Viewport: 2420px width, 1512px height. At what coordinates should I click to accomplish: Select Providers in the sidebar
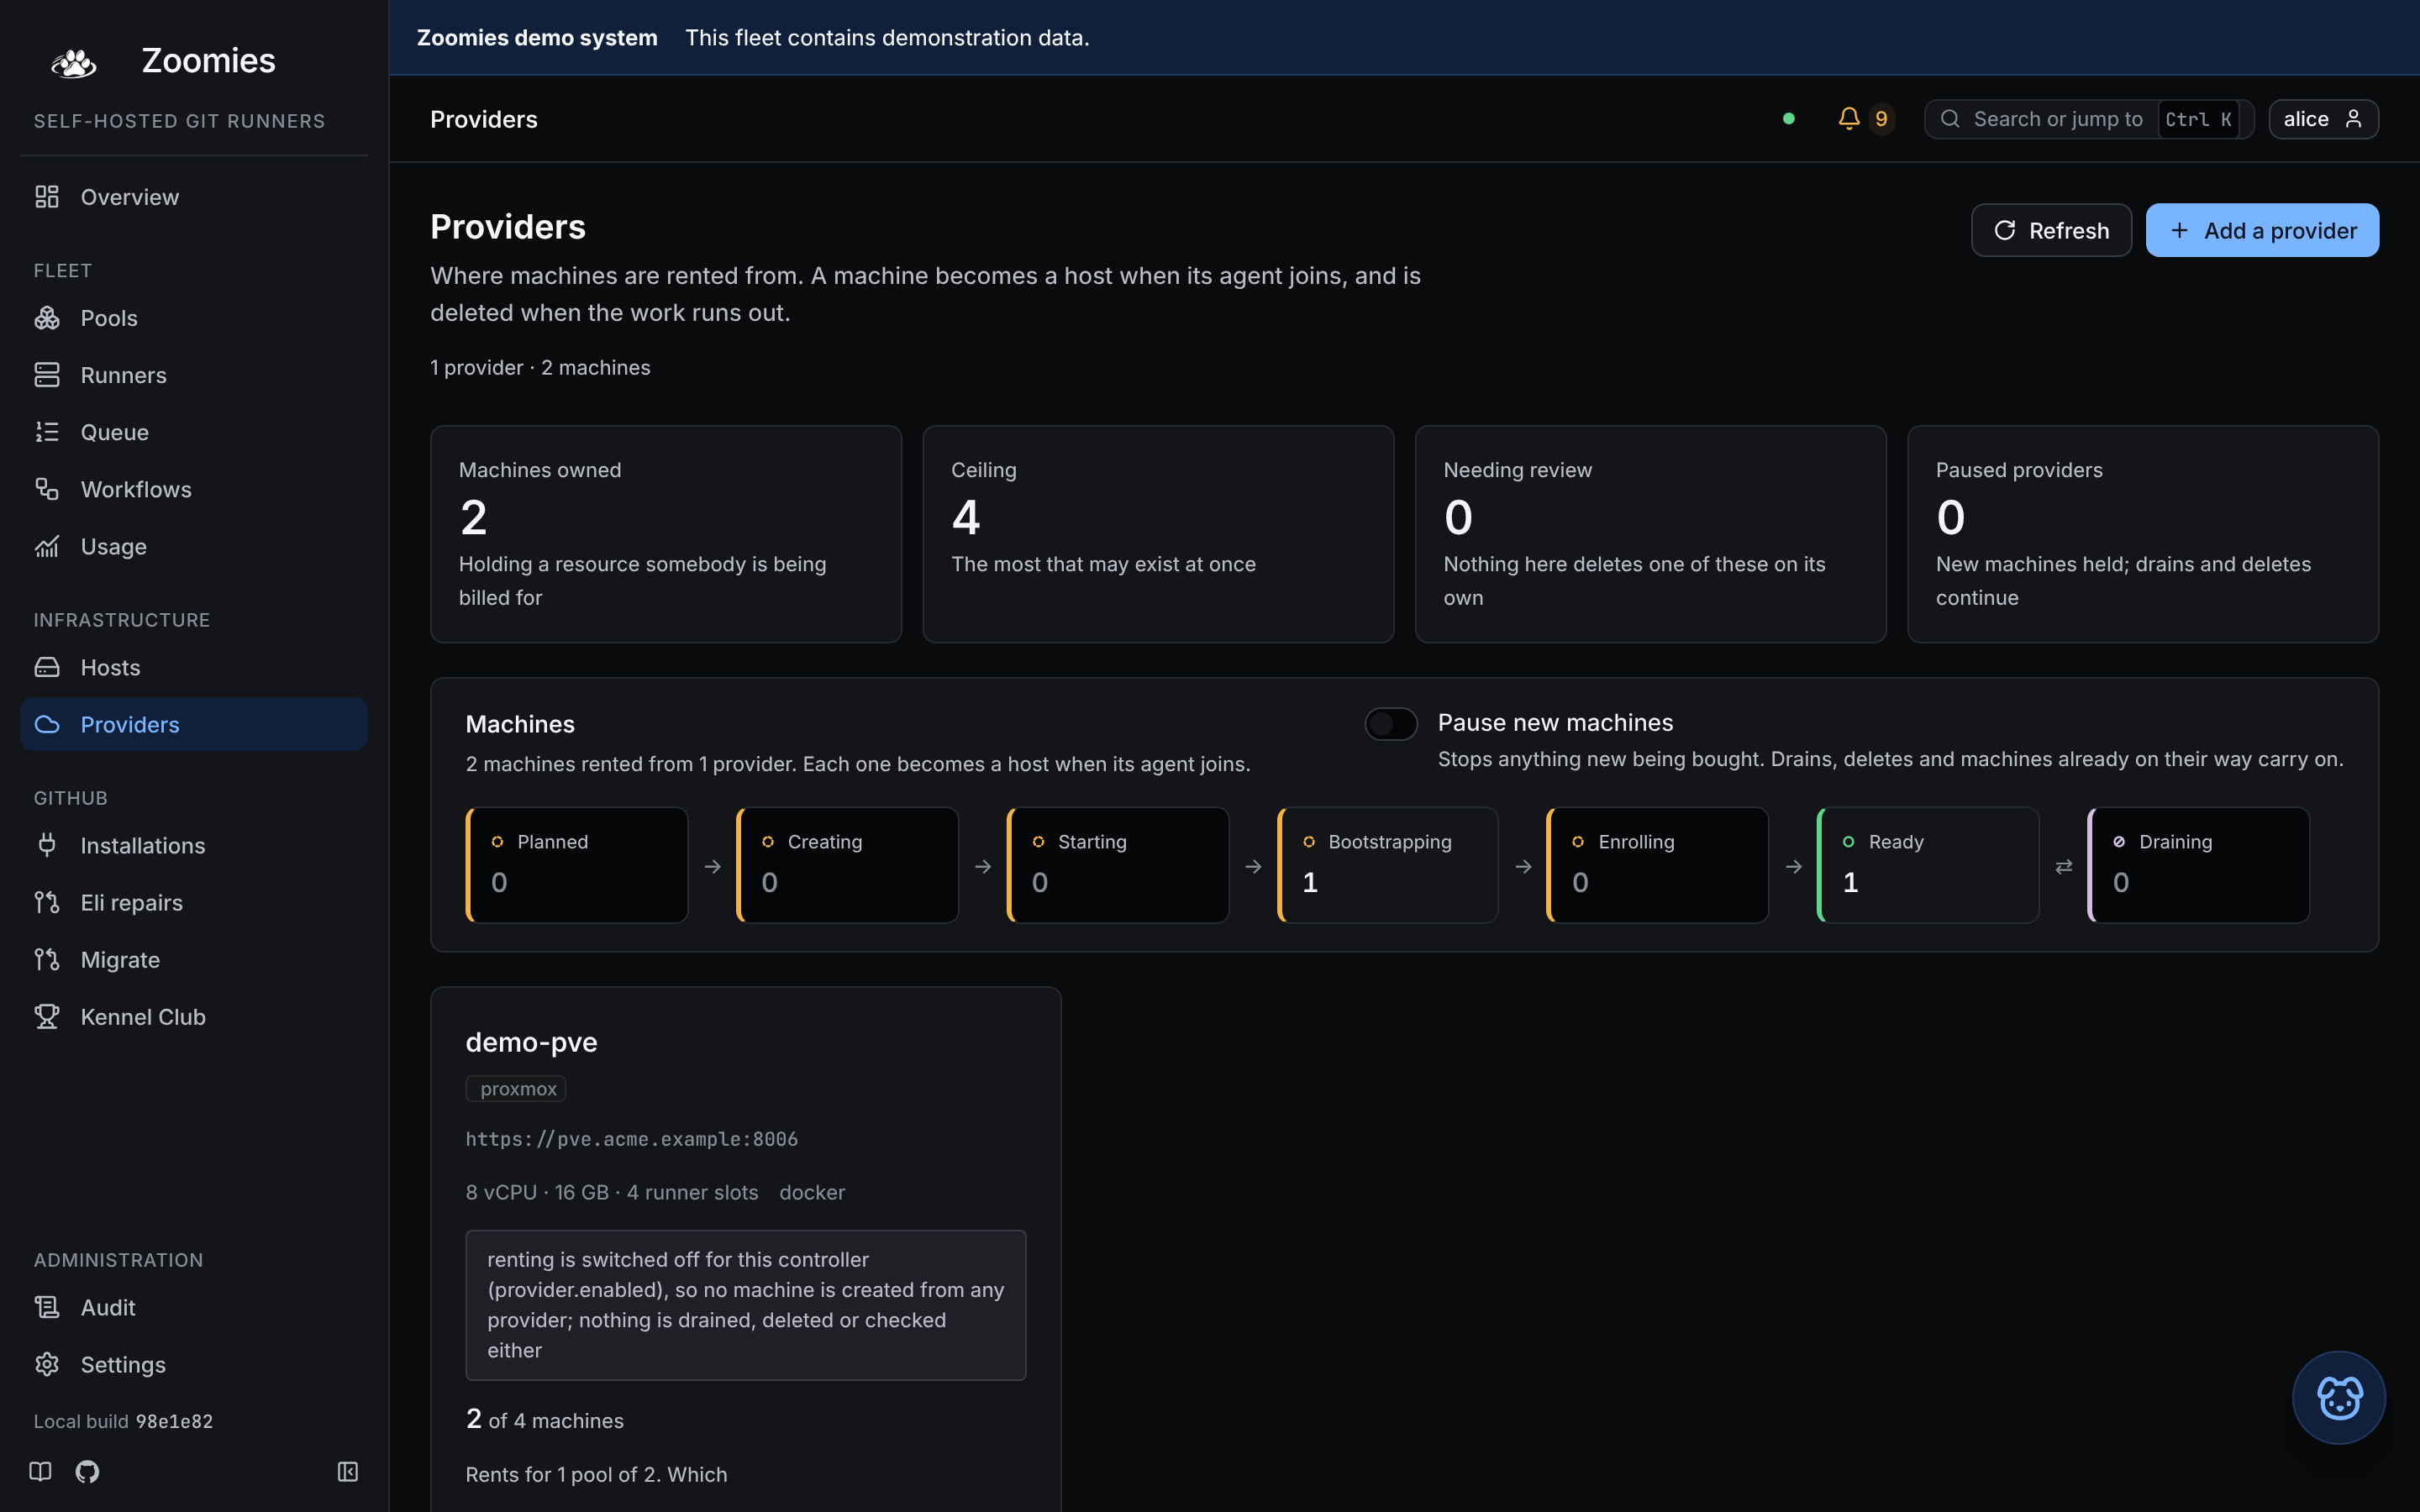[194, 724]
